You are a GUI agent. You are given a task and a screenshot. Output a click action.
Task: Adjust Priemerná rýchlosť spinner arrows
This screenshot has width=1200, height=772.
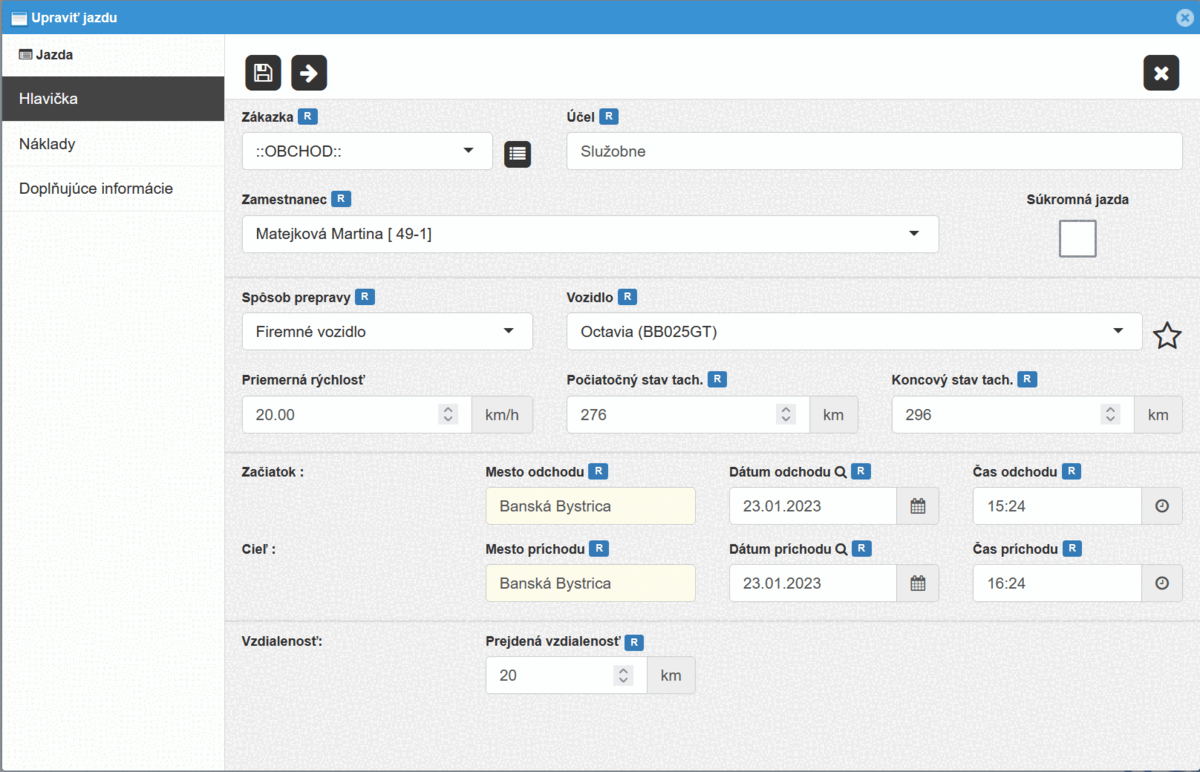coord(448,414)
